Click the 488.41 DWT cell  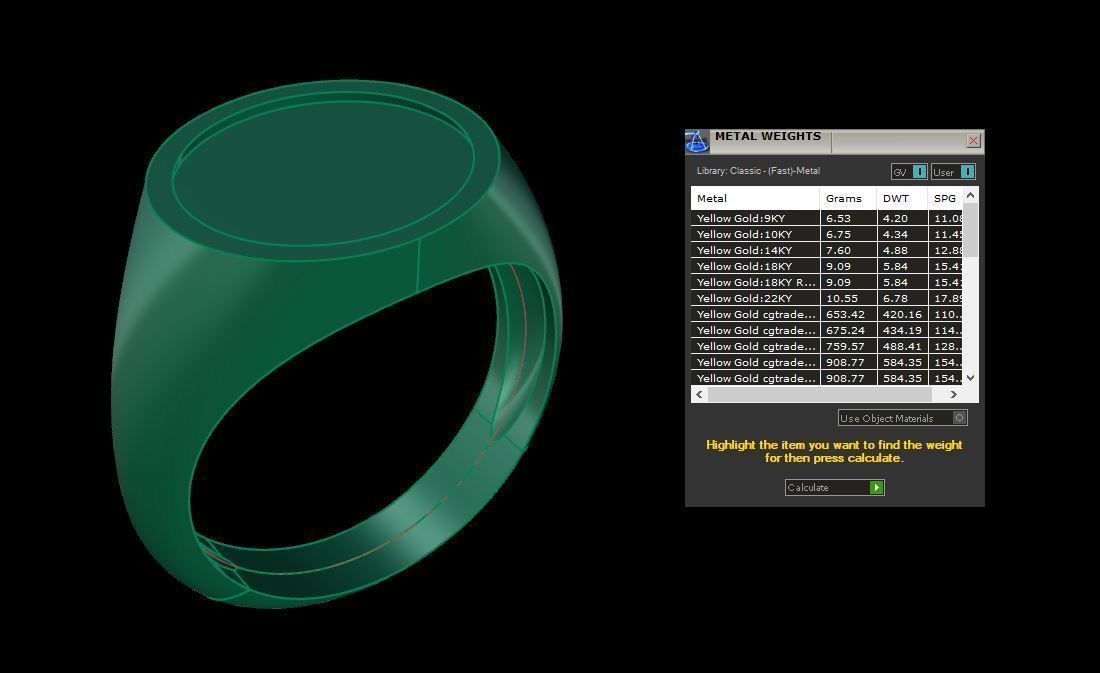pos(902,347)
